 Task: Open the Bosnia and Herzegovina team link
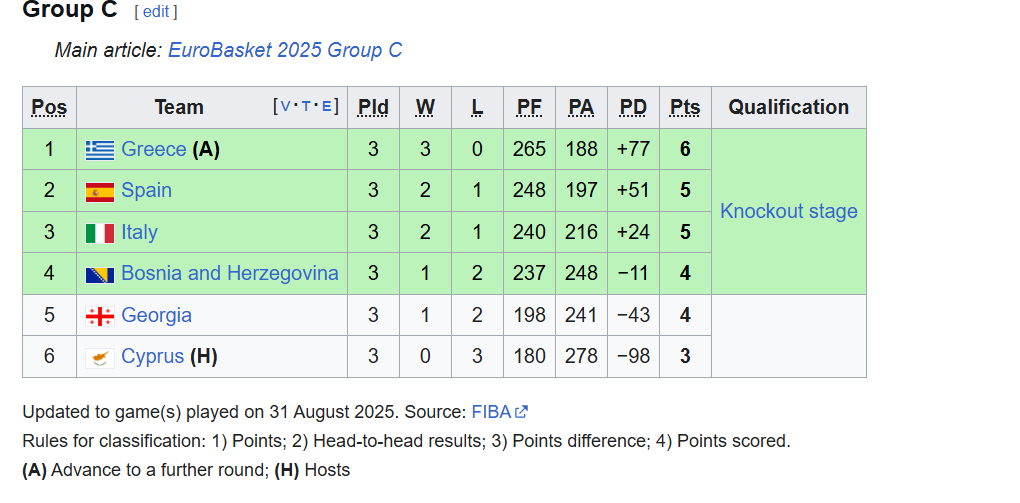[230, 273]
